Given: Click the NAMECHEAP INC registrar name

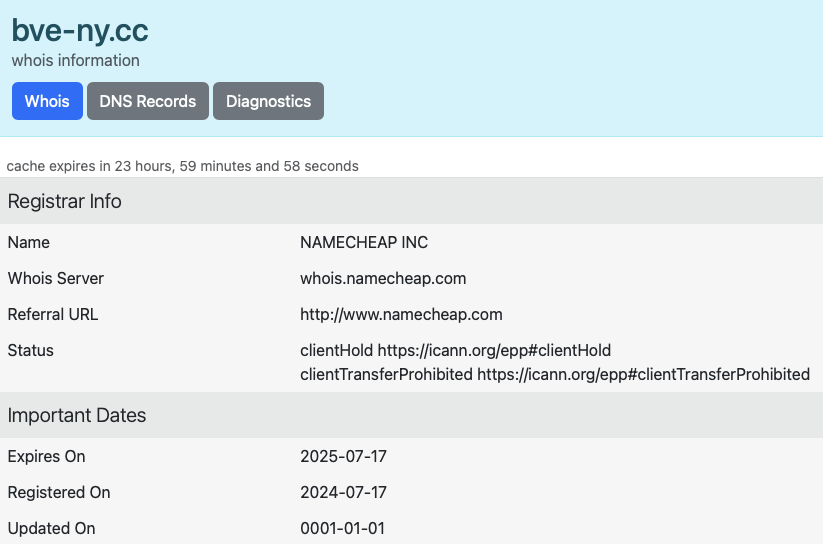Looking at the screenshot, I should click(364, 242).
